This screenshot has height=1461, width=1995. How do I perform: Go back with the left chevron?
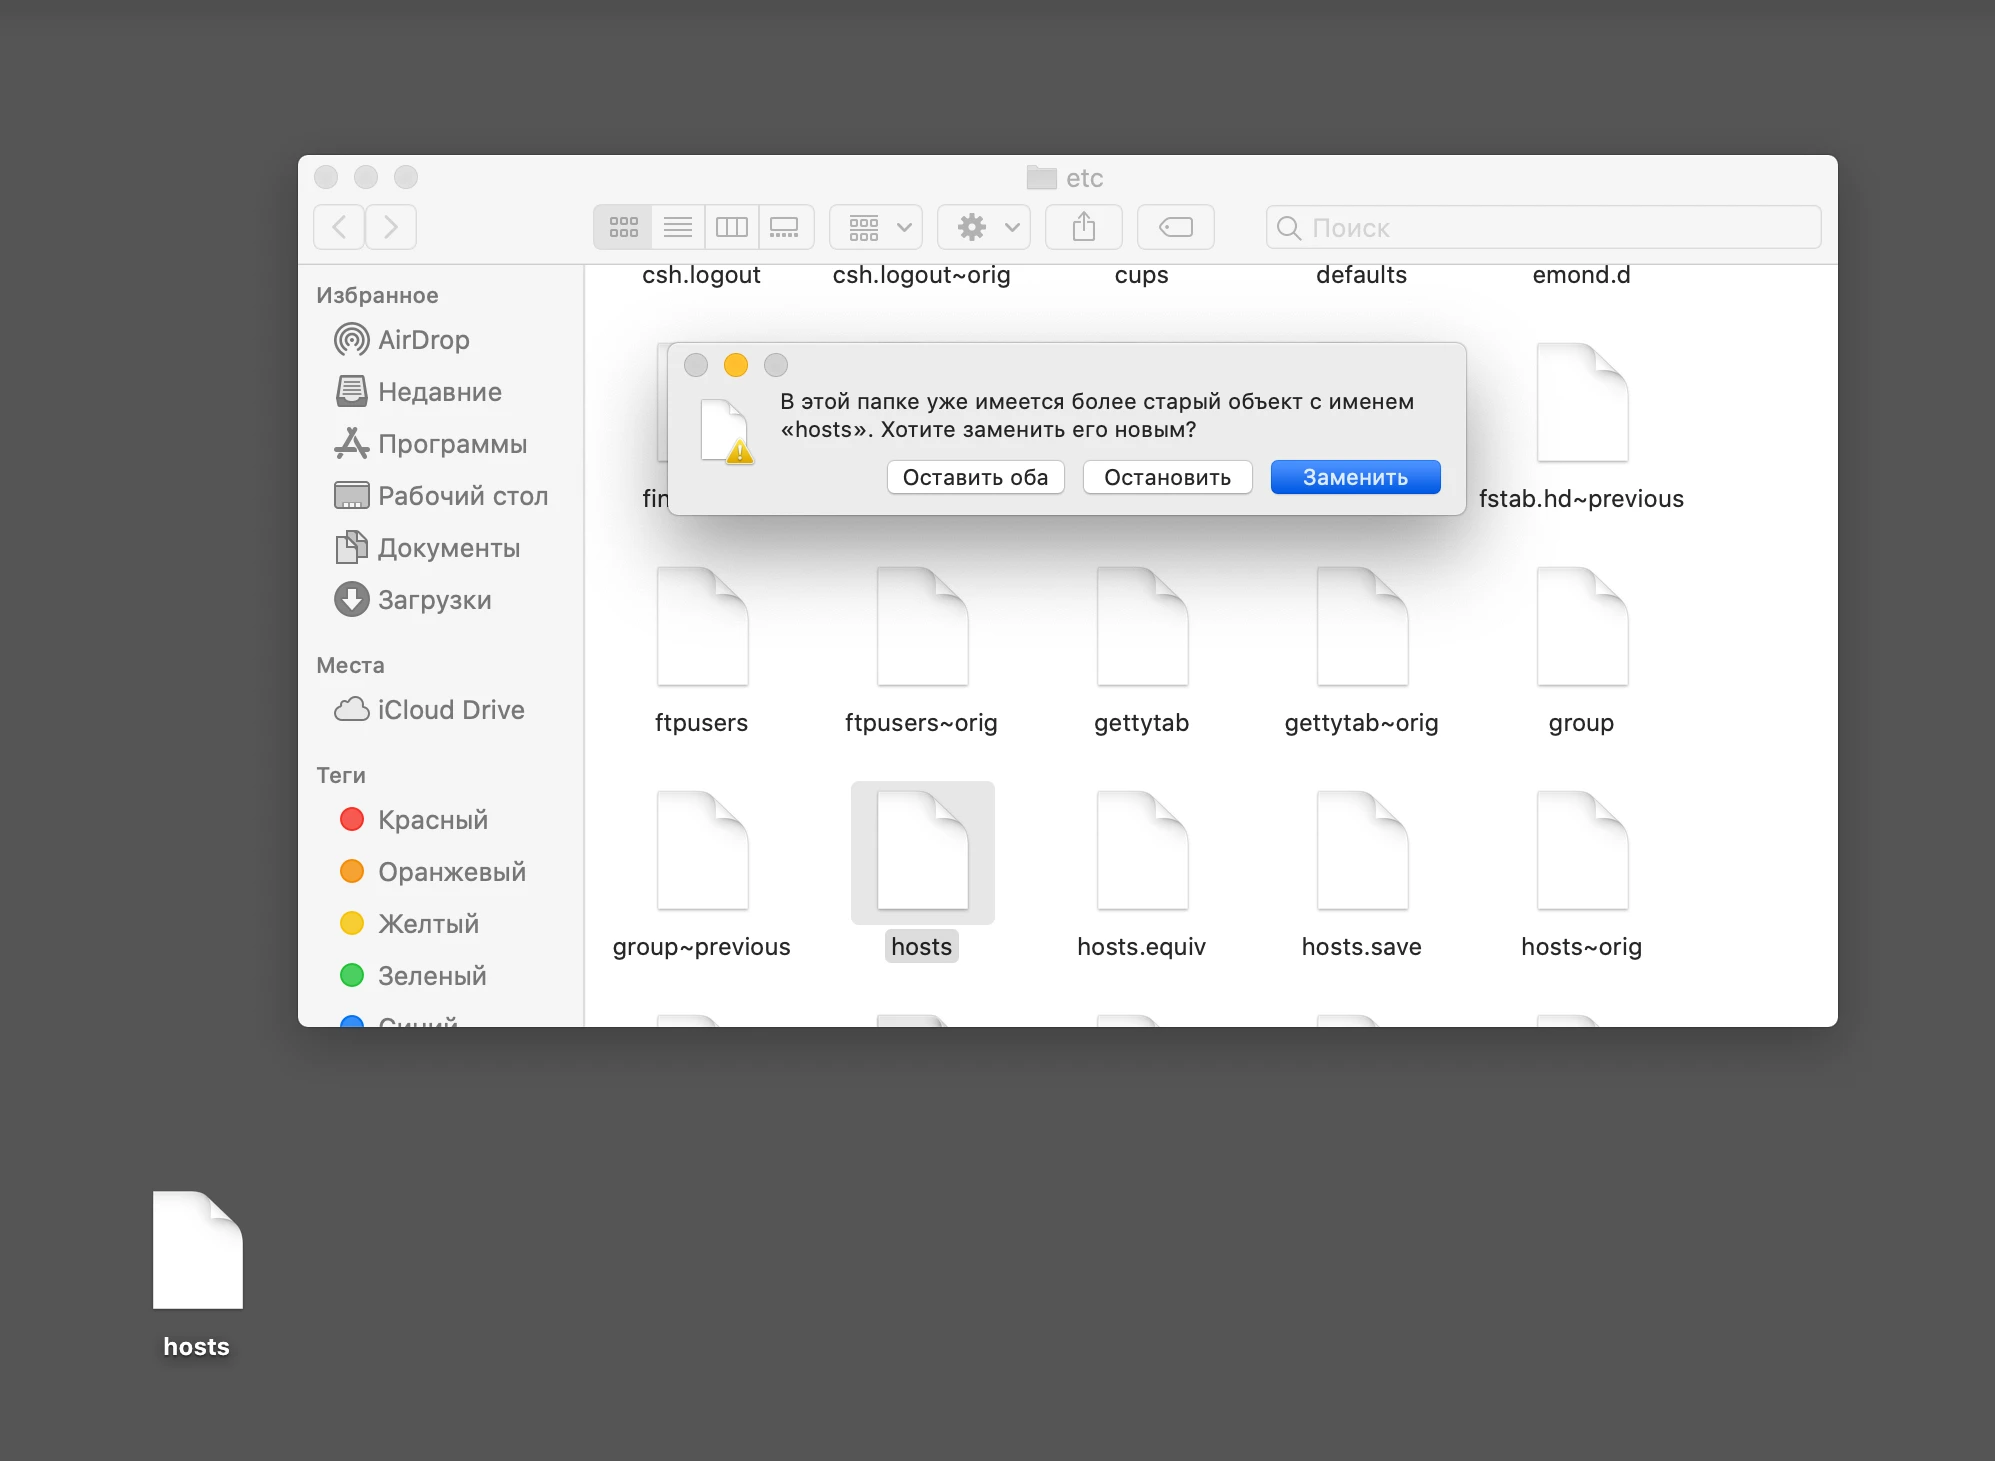click(340, 228)
